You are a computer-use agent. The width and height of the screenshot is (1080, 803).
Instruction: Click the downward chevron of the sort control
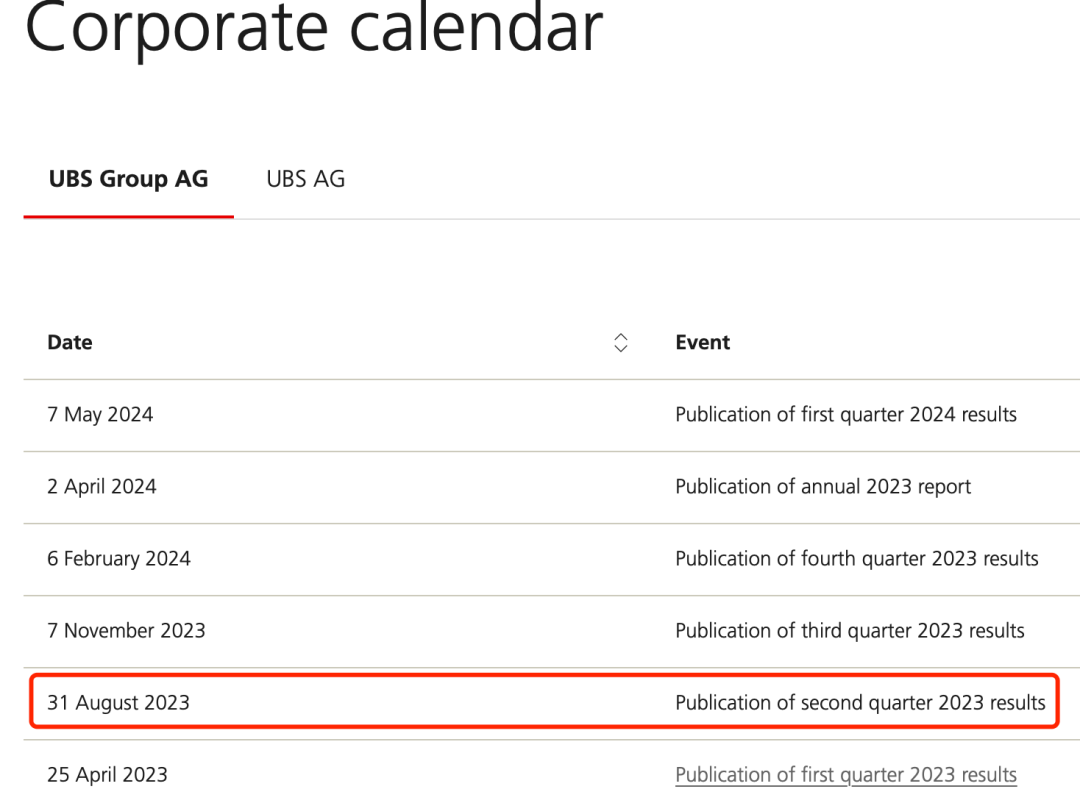tap(621, 348)
